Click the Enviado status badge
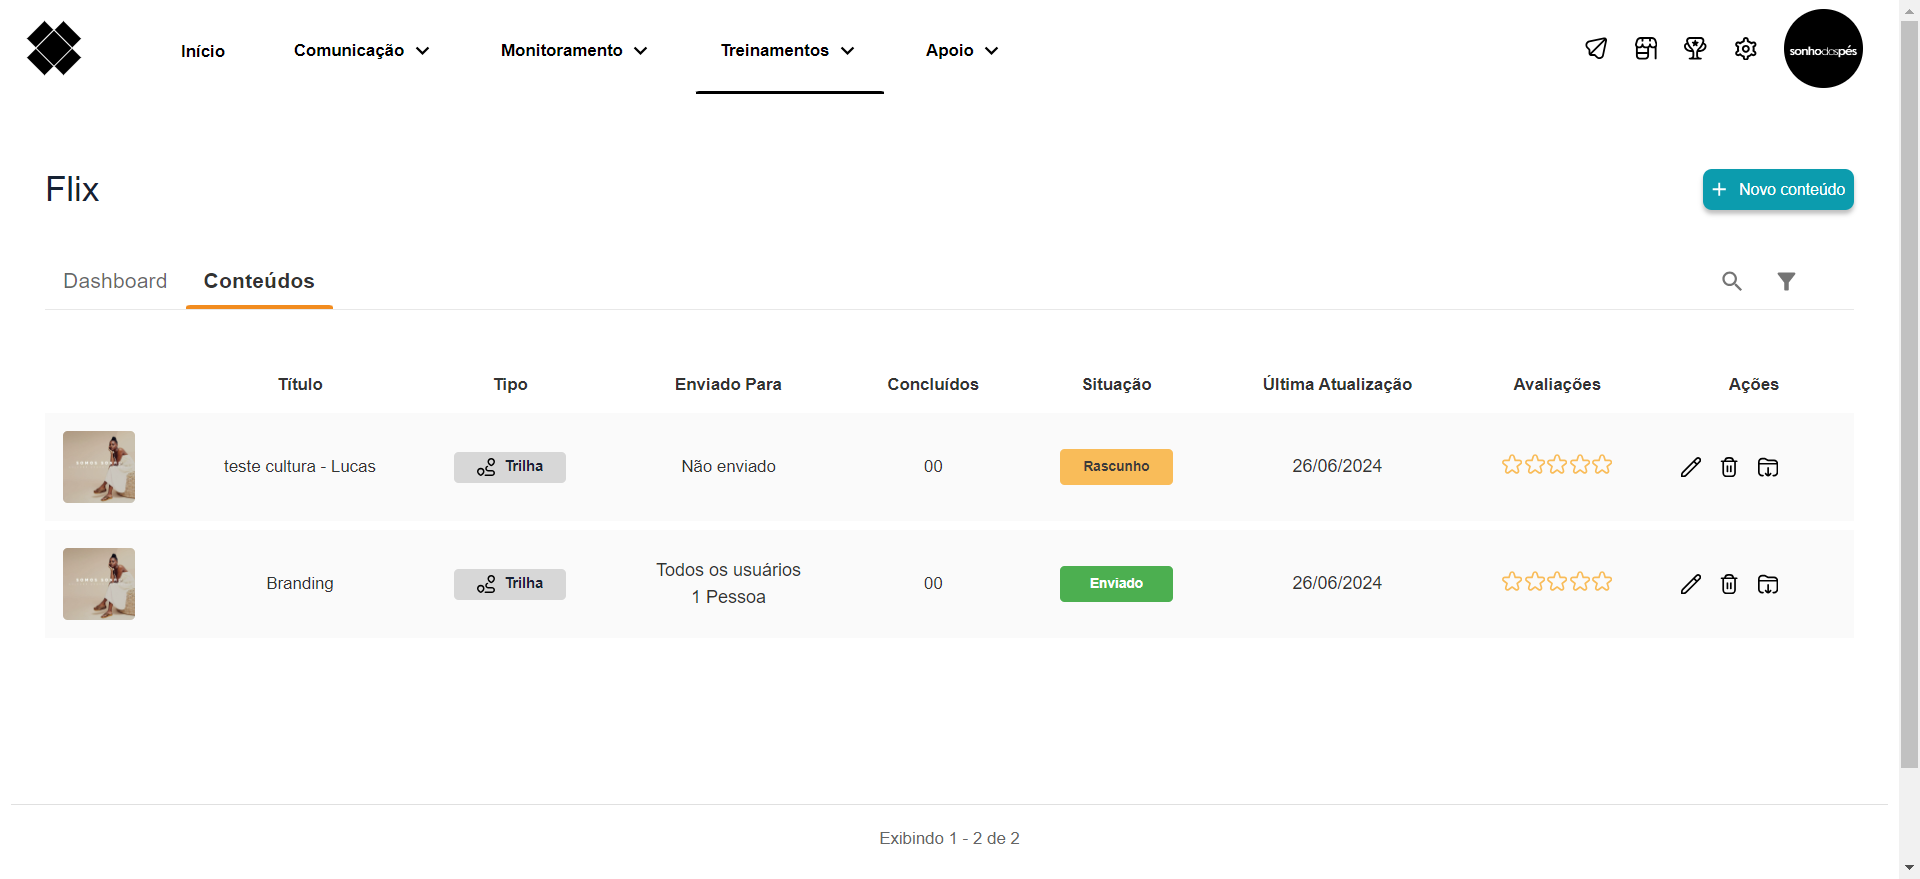Viewport: 1920px width, 879px height. [1116, 584]
